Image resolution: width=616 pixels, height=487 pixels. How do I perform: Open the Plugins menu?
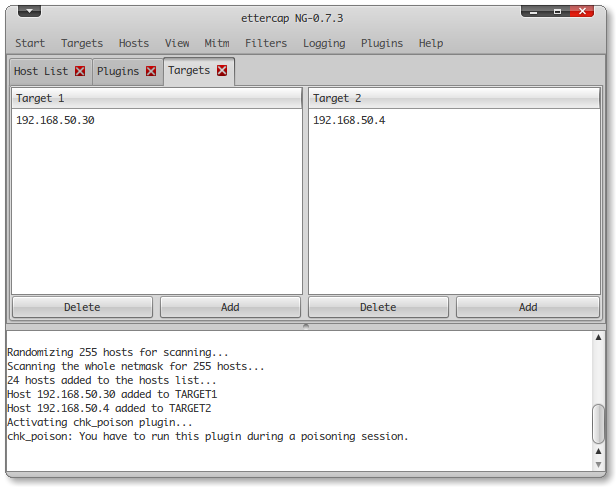tap(382, 43)
